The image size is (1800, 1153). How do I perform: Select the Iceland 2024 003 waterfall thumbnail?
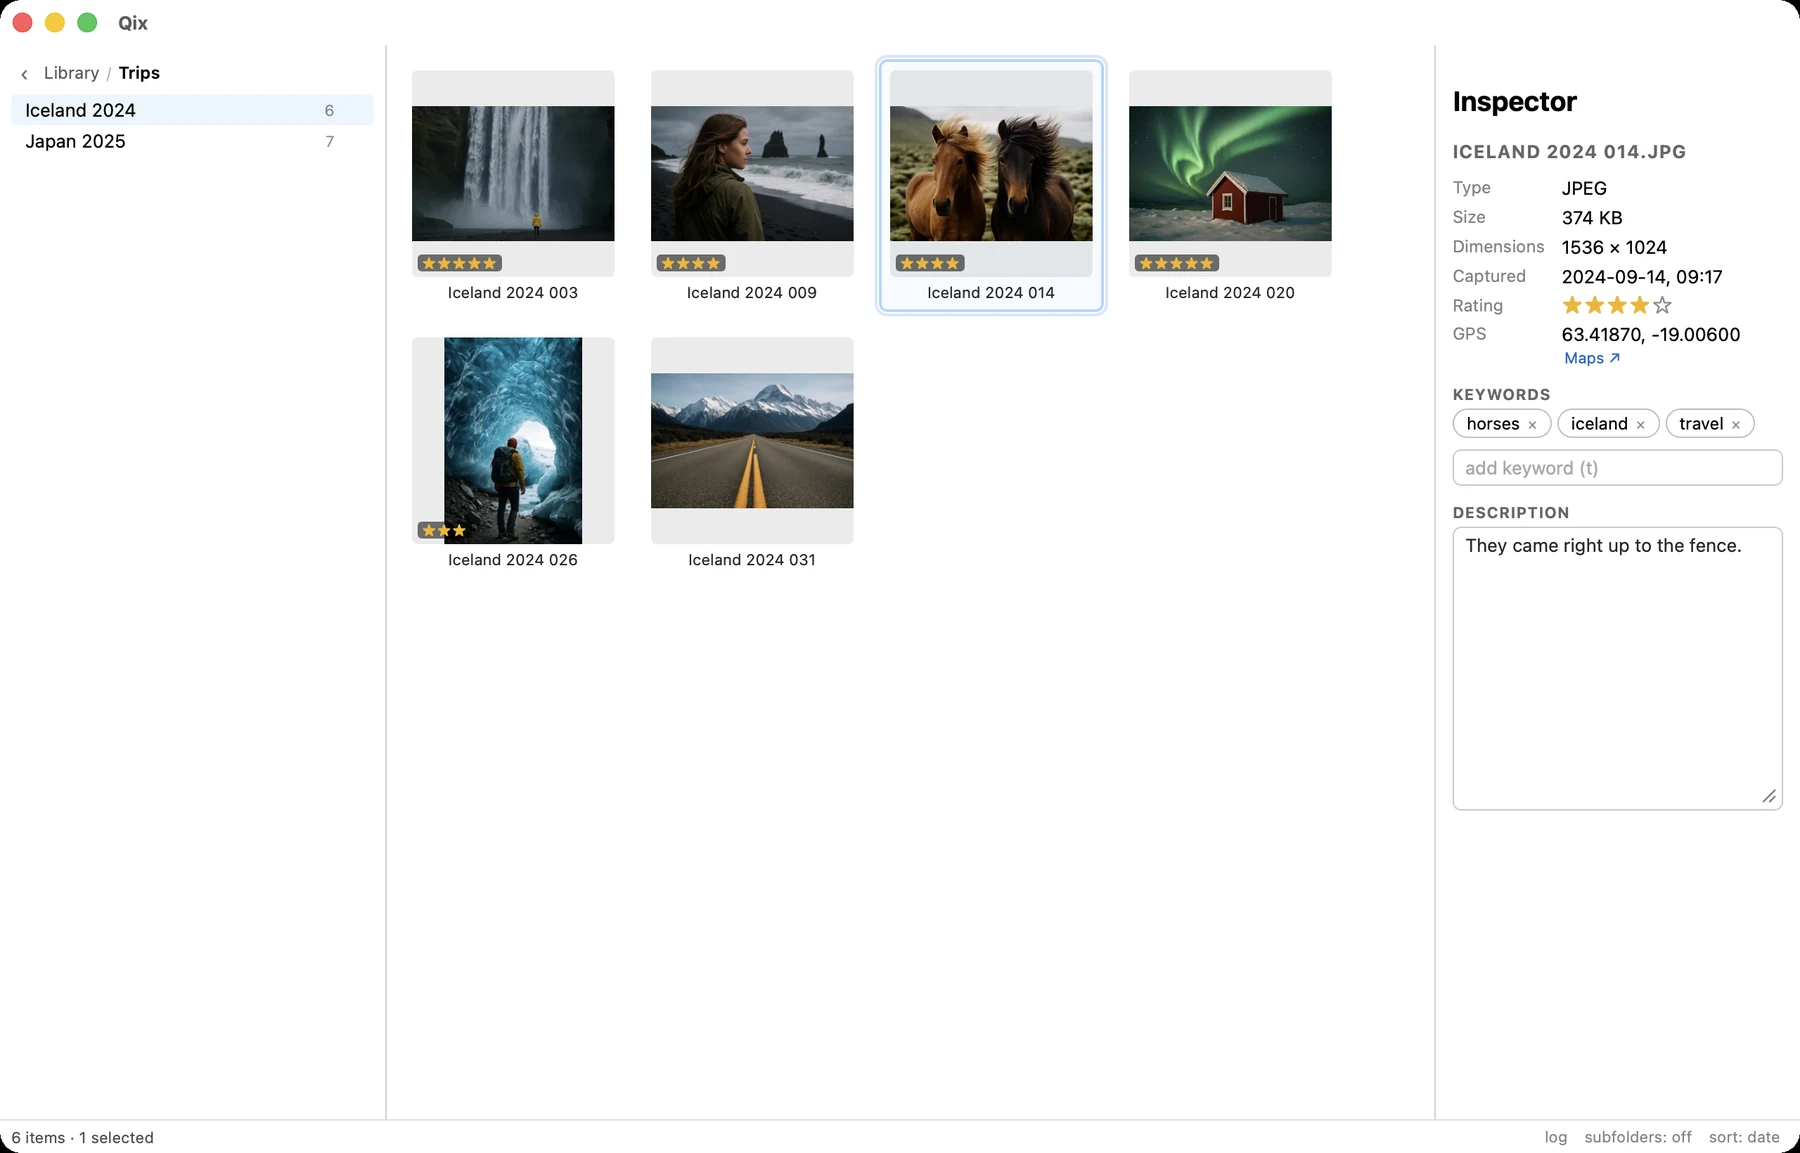tap(513, 173)
